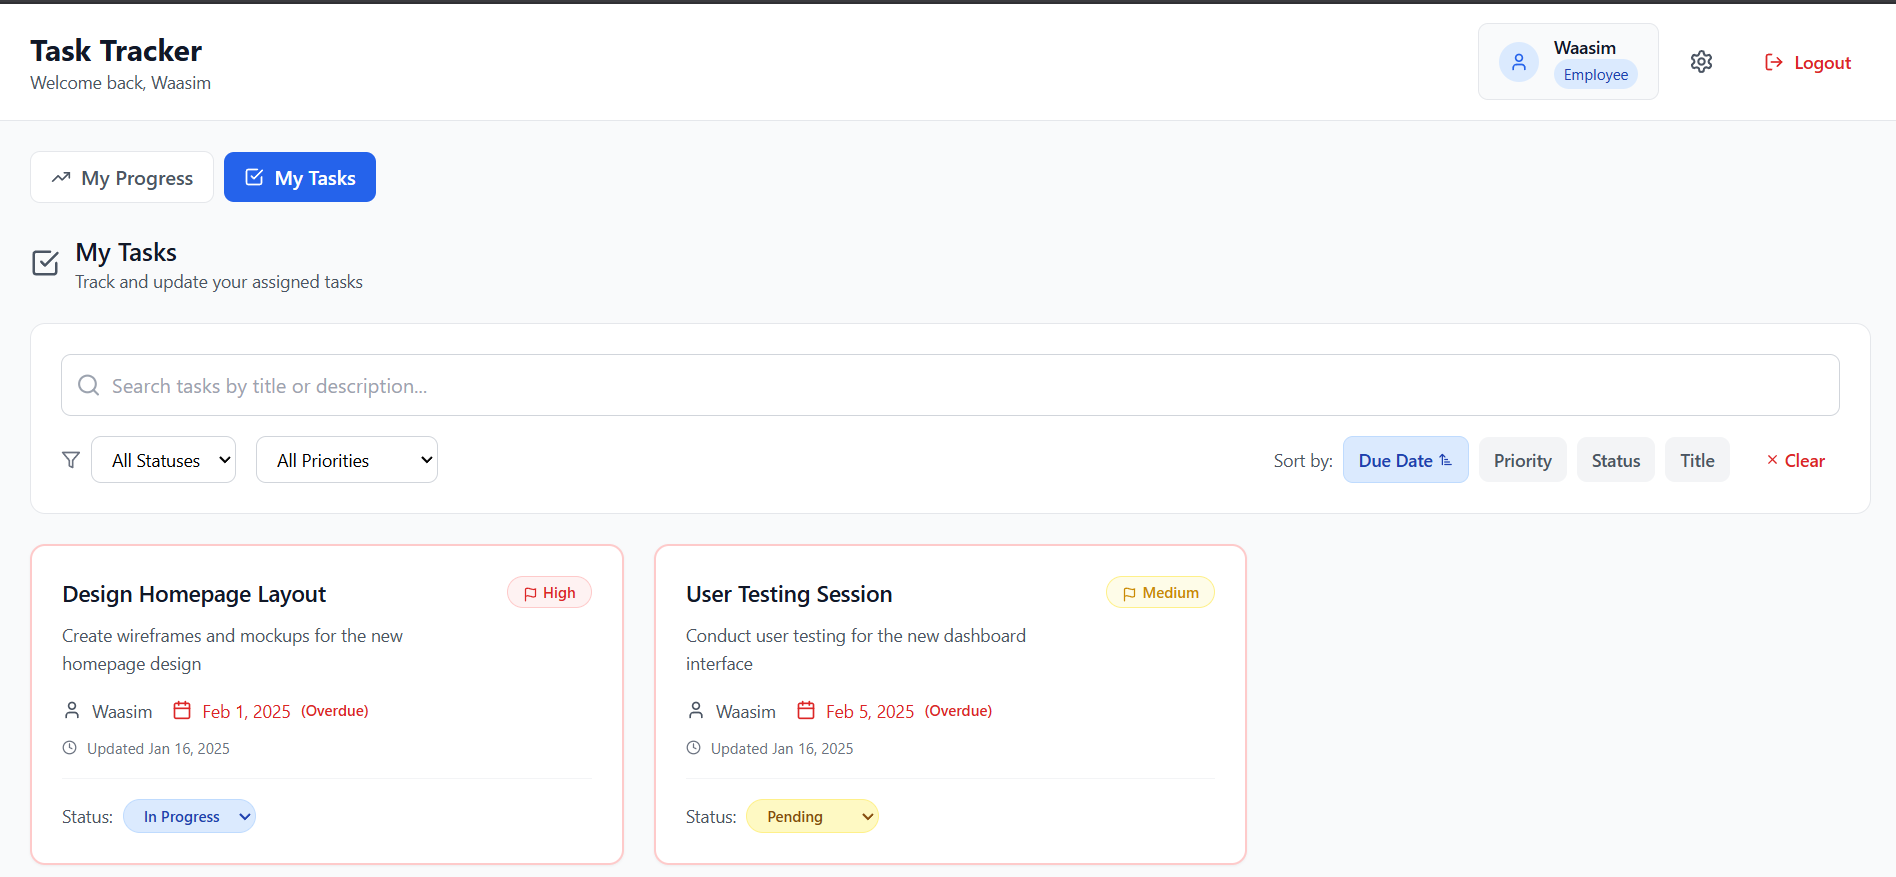Open the All Statuses dropdown
1896x877 pixels.
164,460
